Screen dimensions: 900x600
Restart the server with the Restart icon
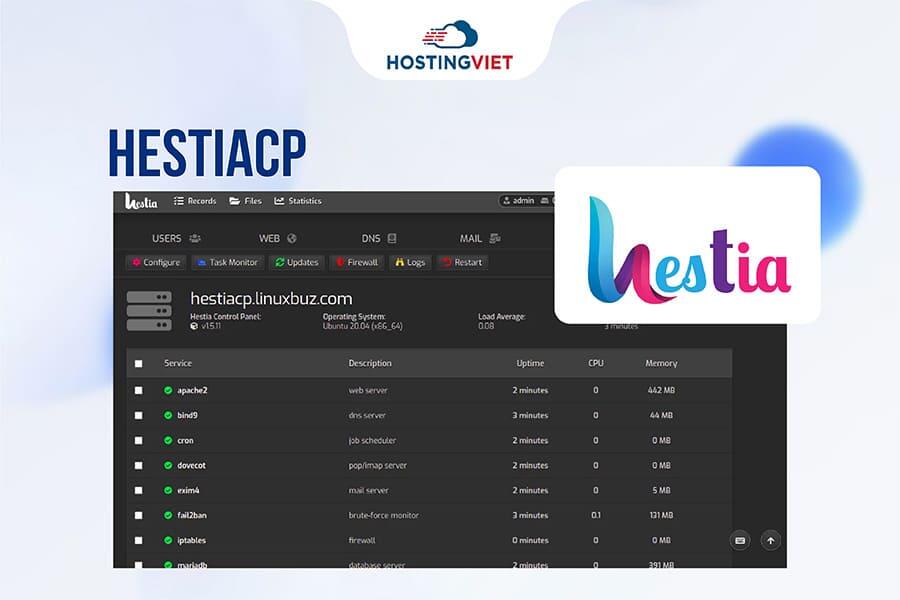[x=444, y=262]
